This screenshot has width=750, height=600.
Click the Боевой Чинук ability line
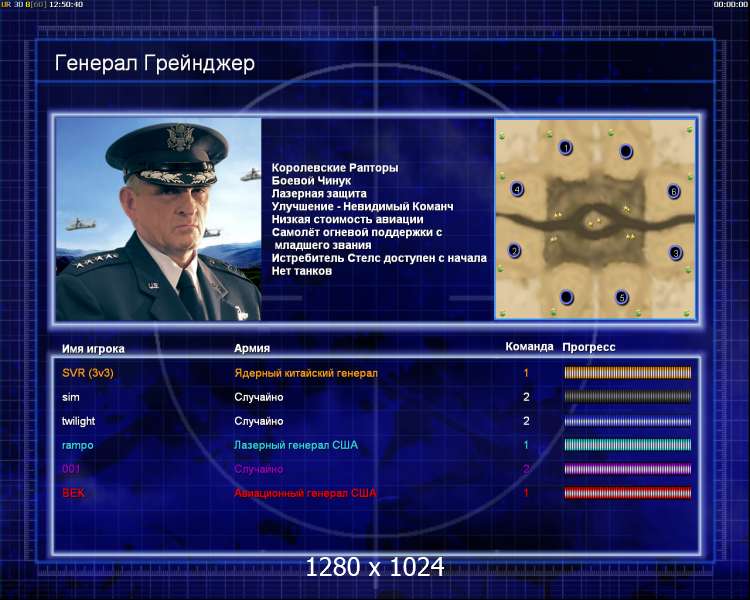click(x=311, y=181)
